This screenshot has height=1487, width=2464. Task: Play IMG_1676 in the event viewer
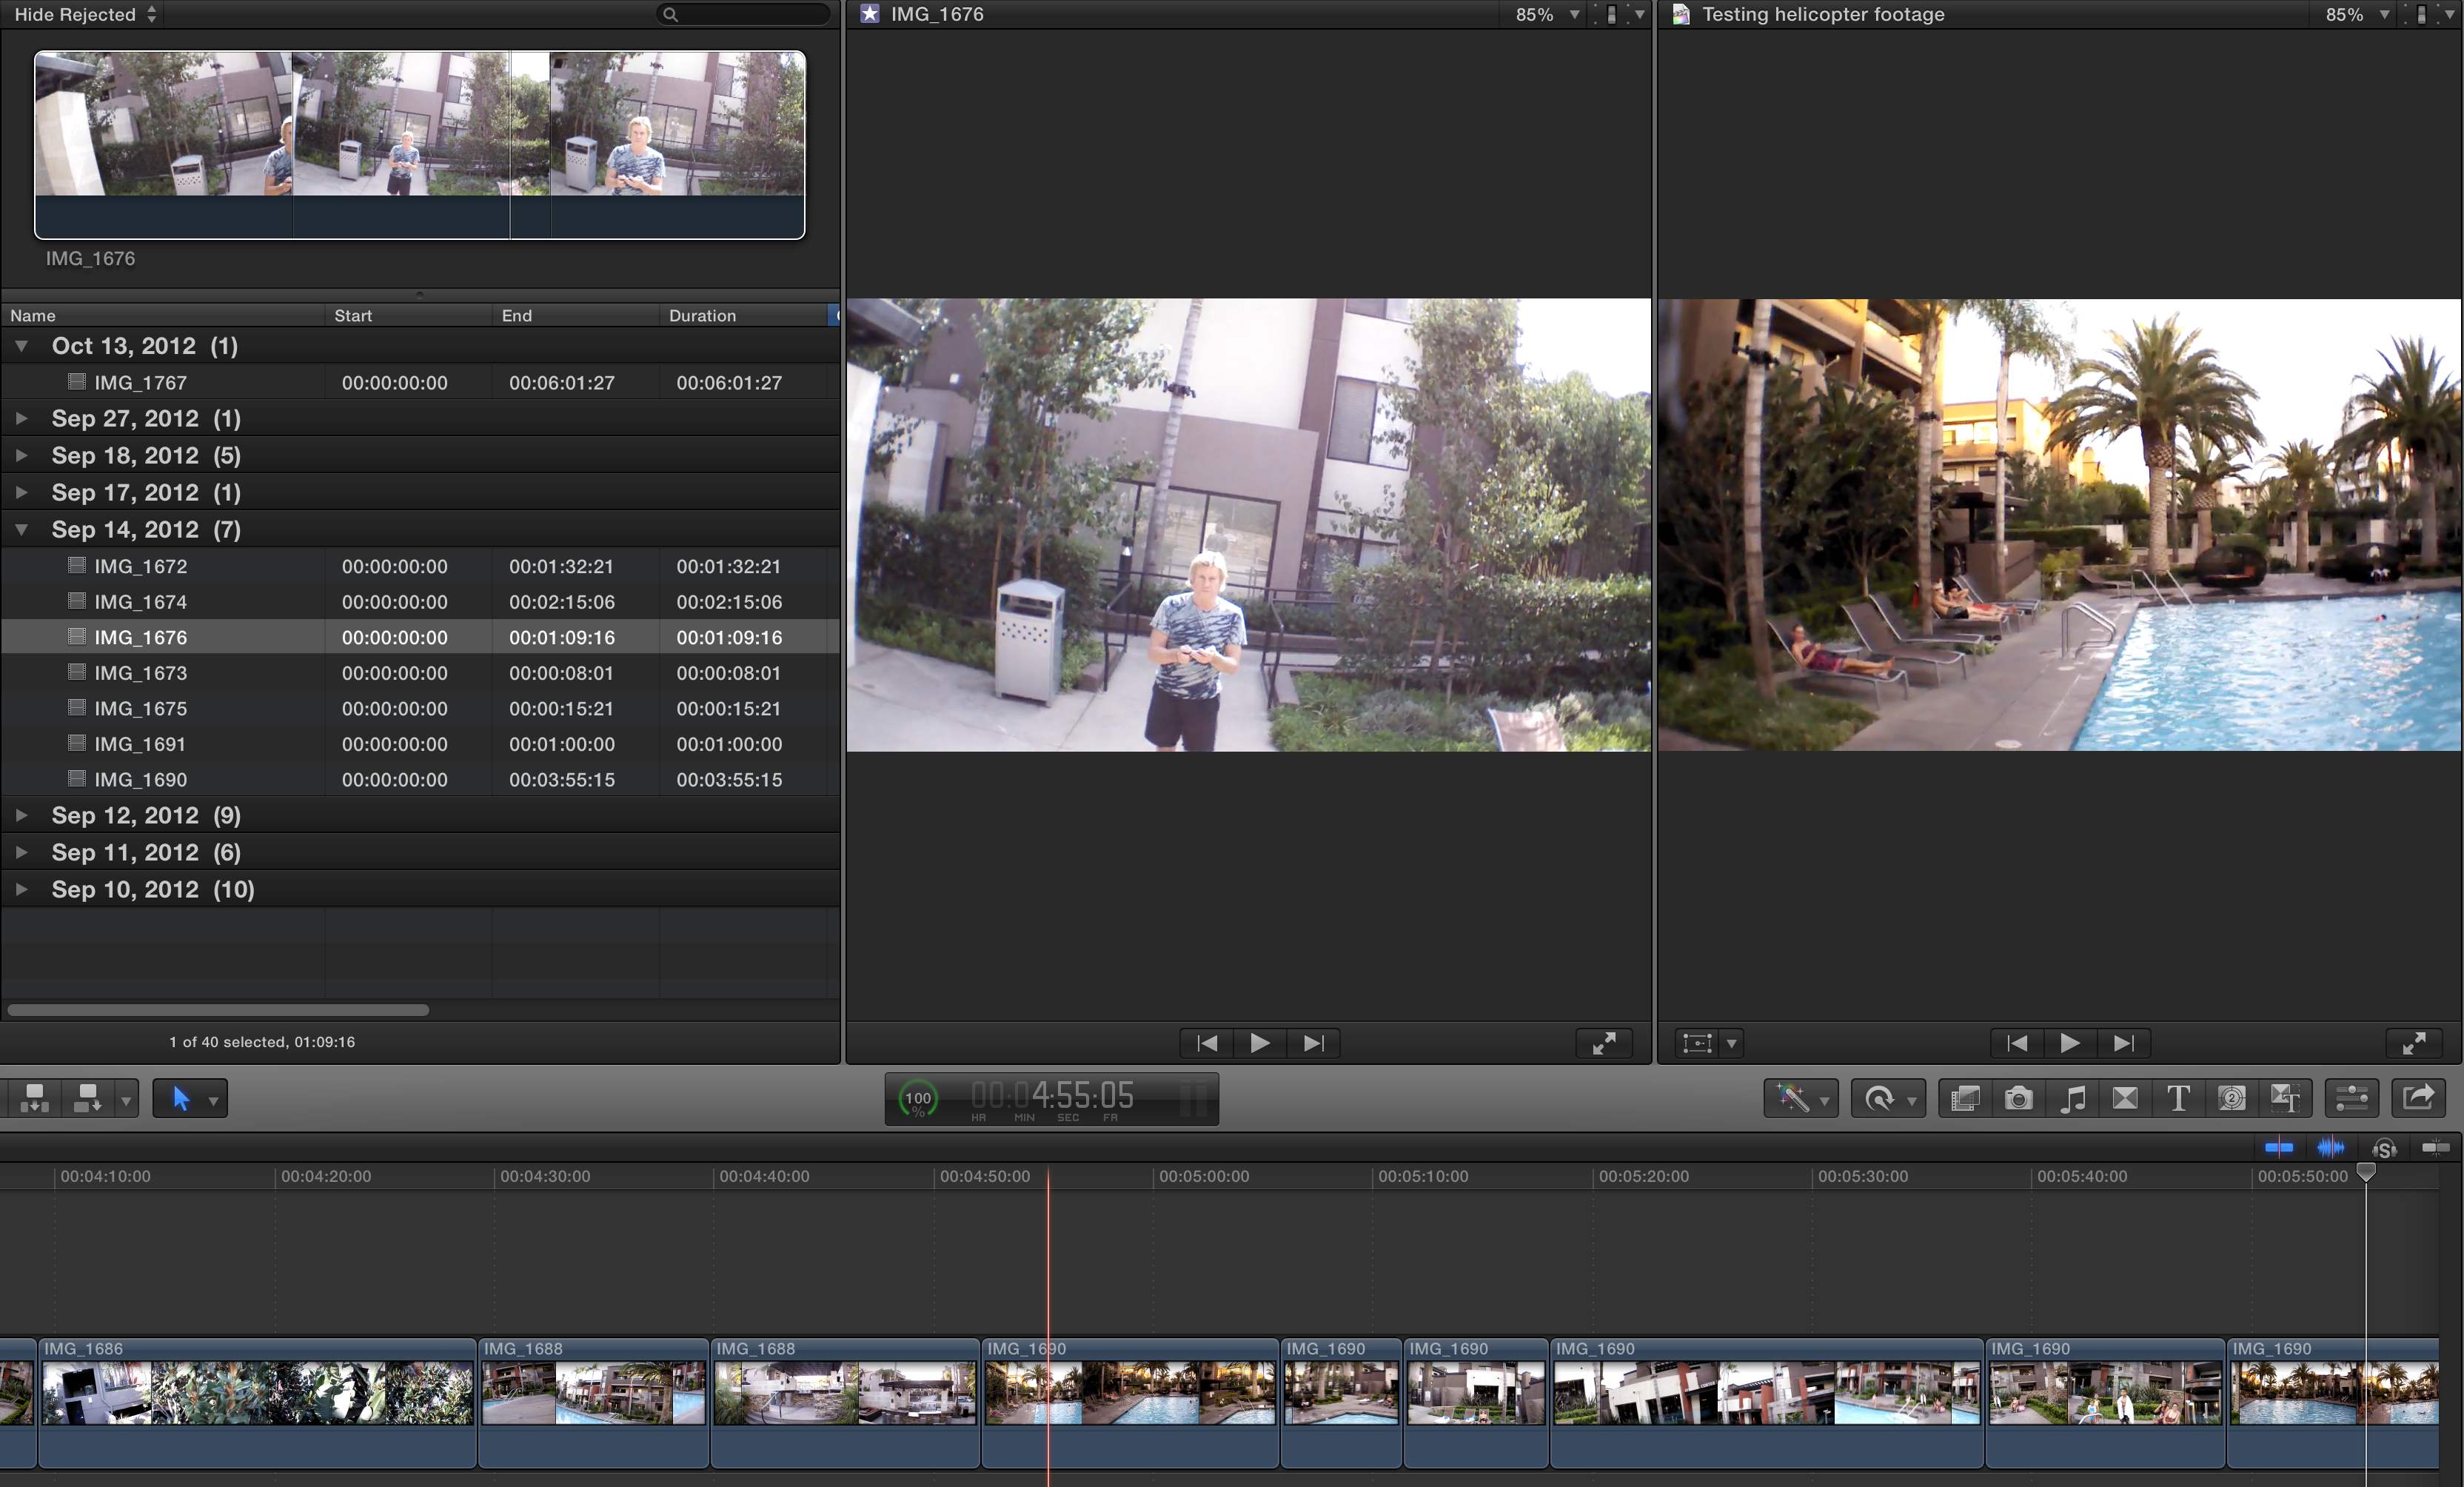(x=1259, y=1043)
